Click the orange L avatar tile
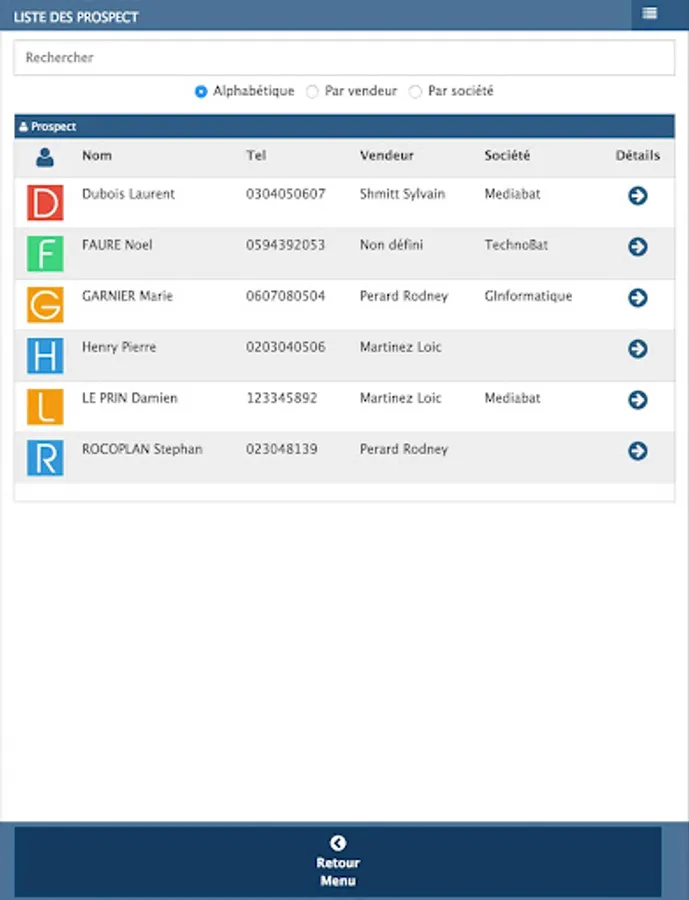This screenshot has height=900, width=689. 45,407
